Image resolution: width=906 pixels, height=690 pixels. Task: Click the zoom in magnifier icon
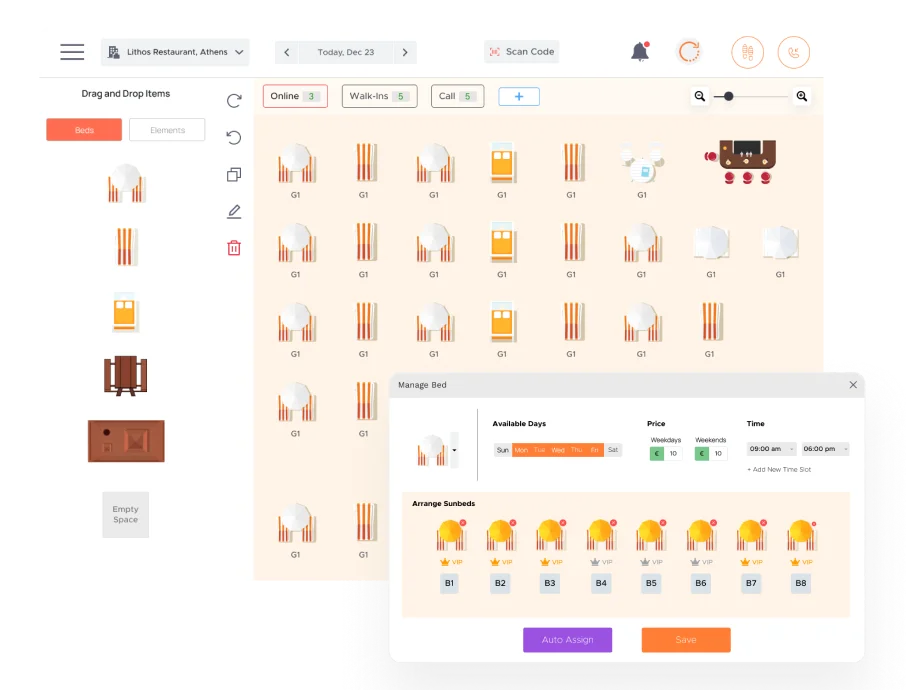tap(801, 96)
